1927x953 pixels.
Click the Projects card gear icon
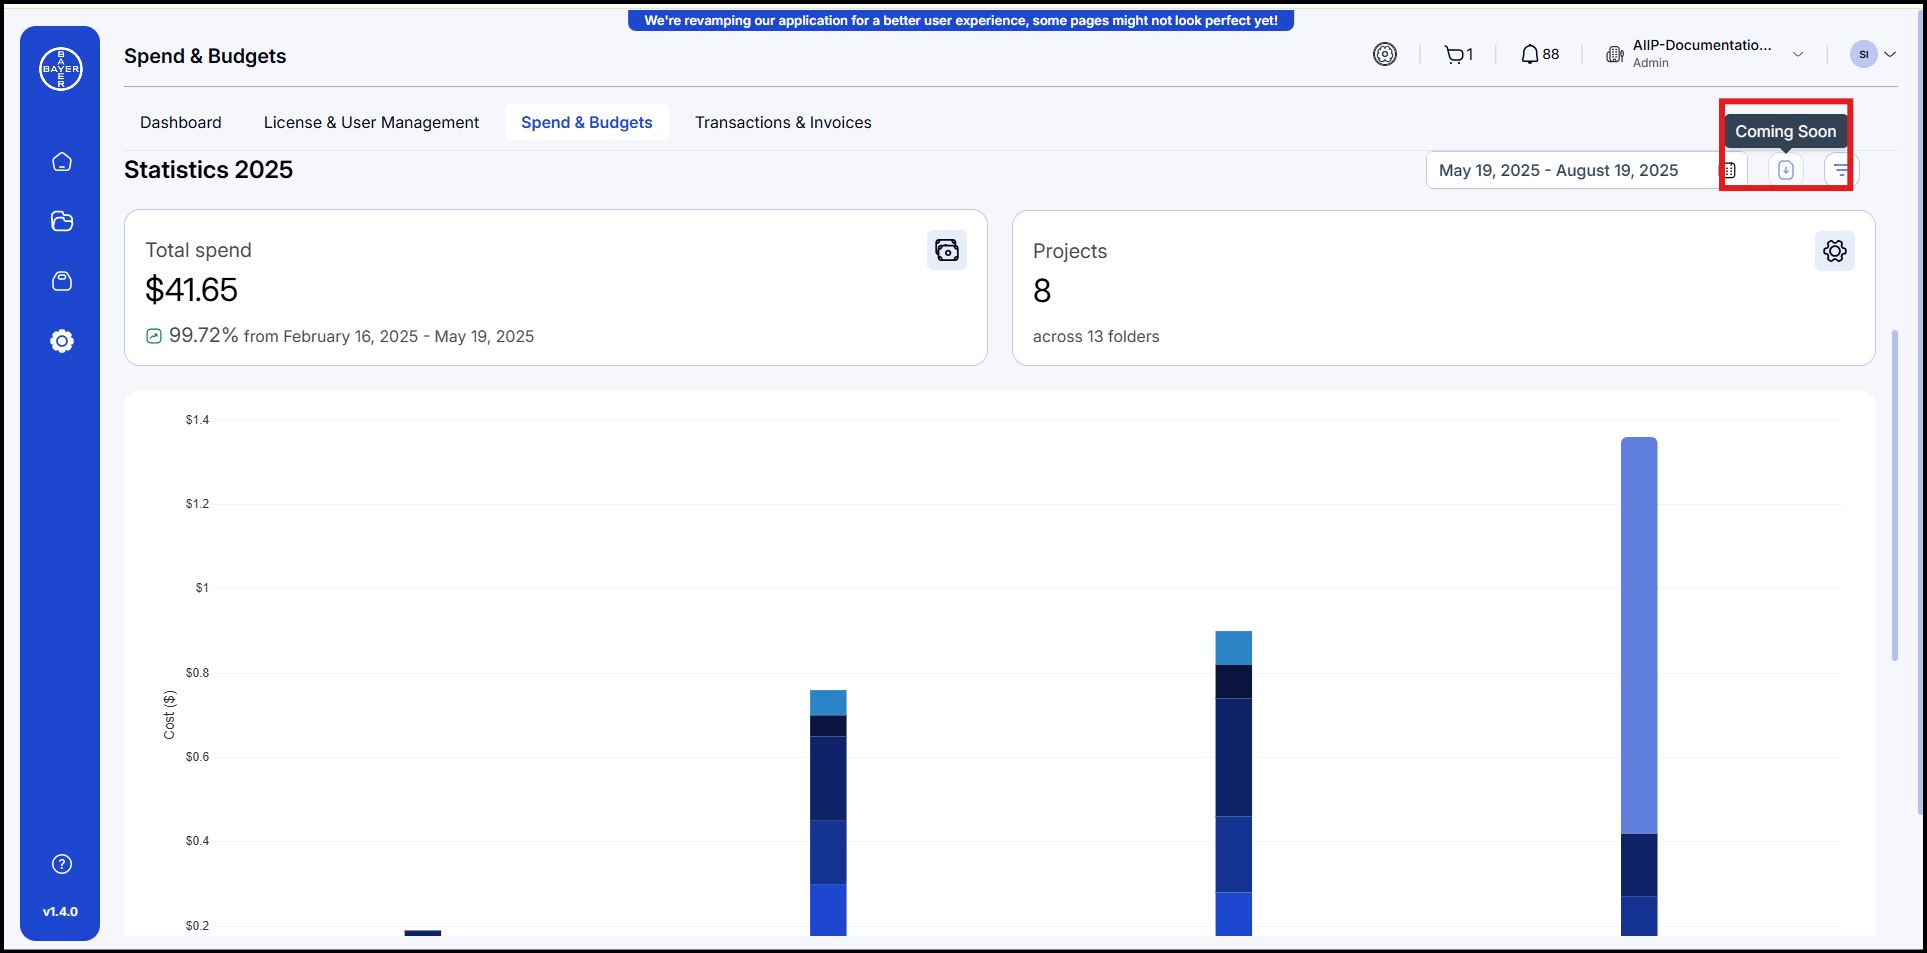(1835, 251)
